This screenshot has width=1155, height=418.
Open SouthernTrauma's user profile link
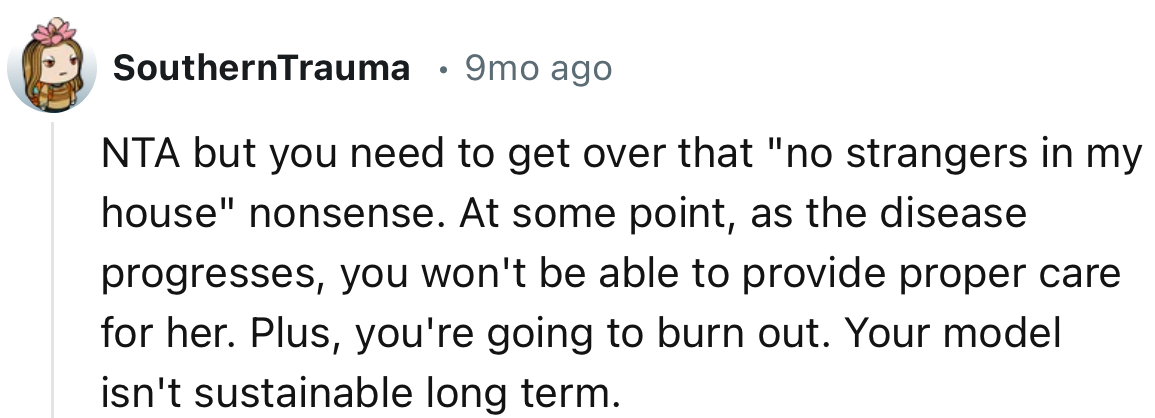tap(261, 69)
